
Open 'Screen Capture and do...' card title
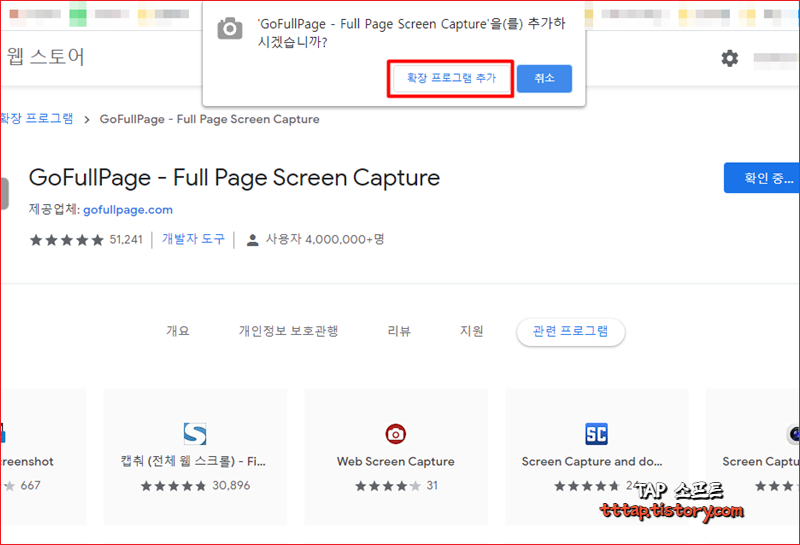point(592,461)
